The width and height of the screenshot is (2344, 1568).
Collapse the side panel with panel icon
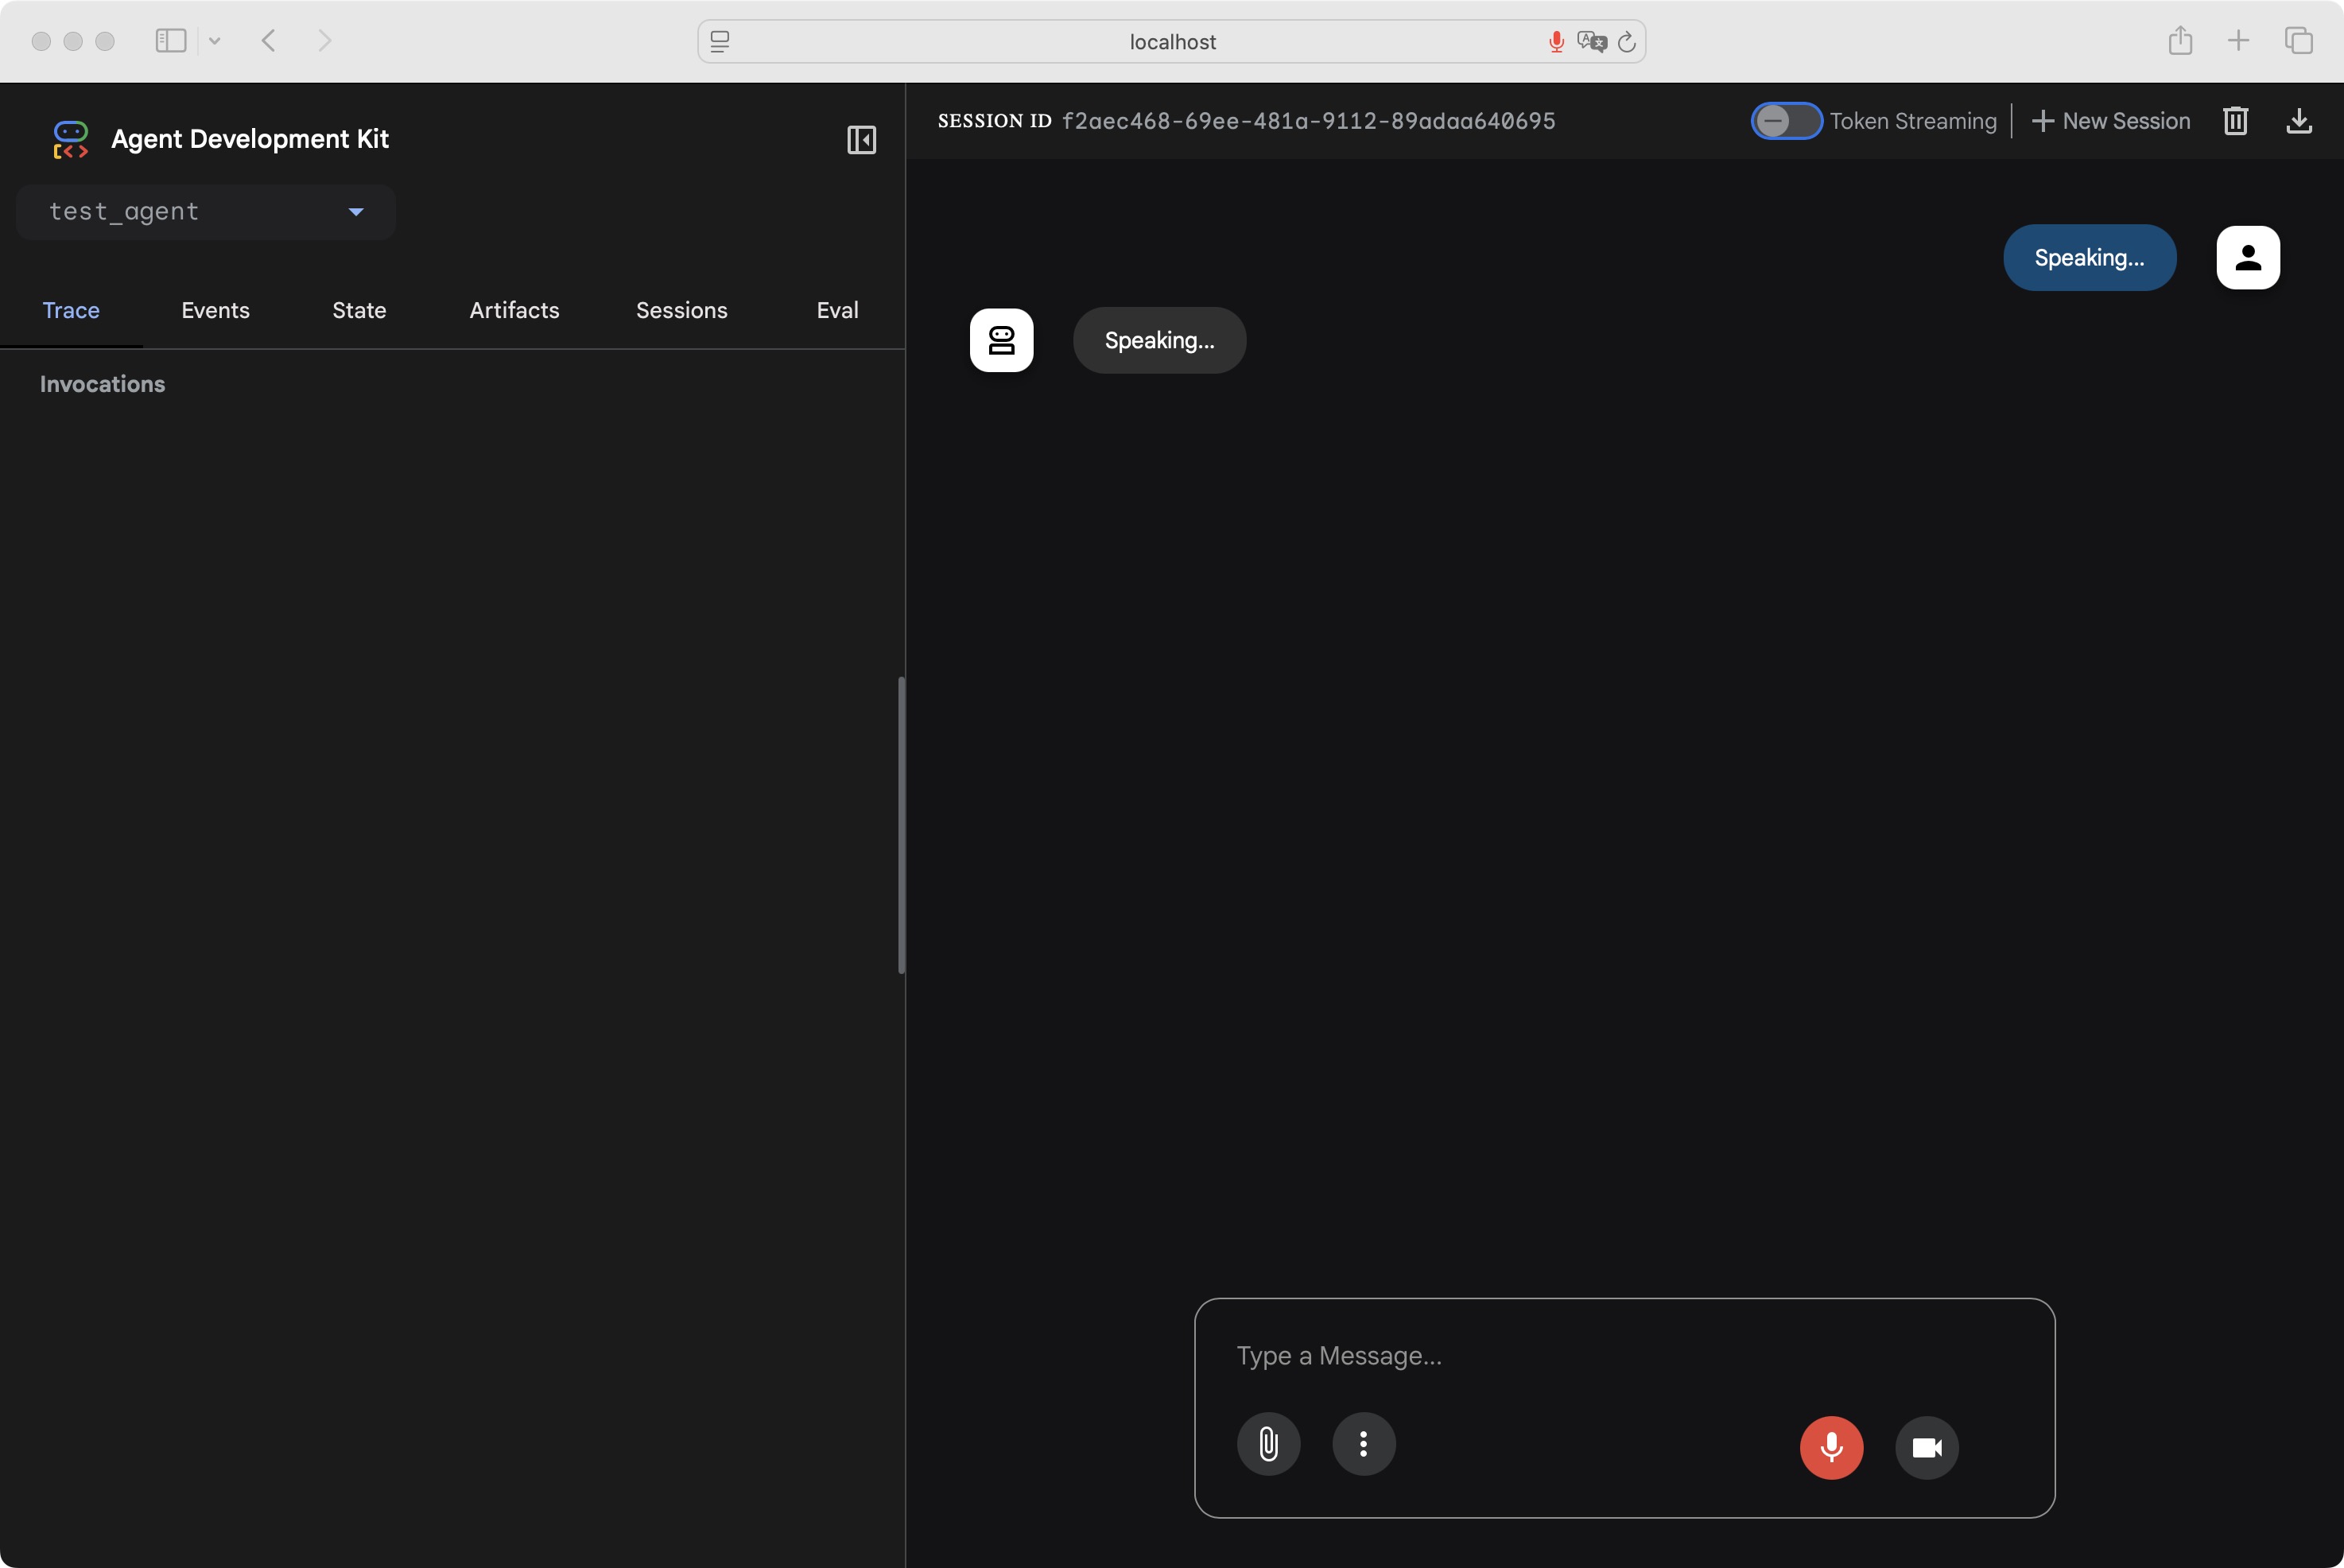click(x=861, y=139)
